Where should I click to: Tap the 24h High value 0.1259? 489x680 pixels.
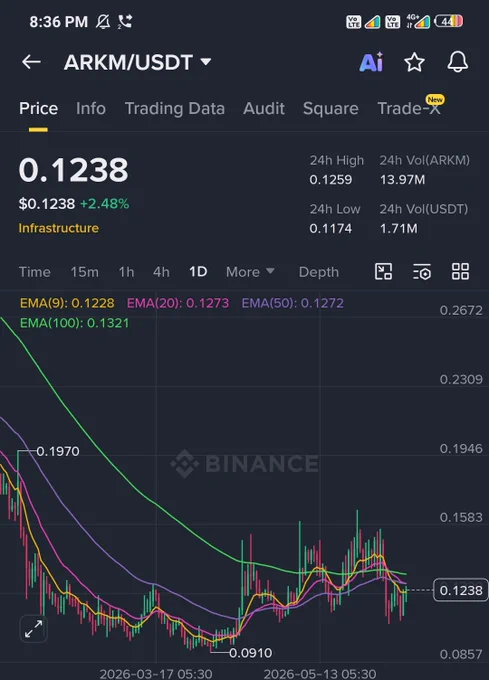[330, 180]
